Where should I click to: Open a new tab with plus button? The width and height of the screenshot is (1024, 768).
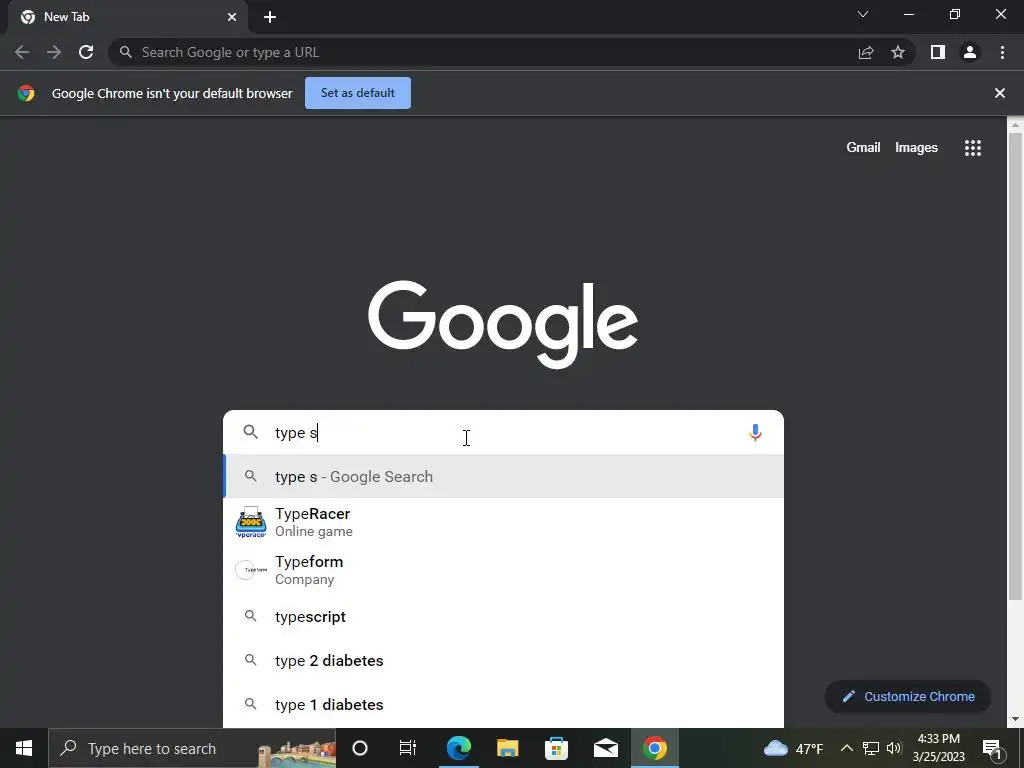270,17
